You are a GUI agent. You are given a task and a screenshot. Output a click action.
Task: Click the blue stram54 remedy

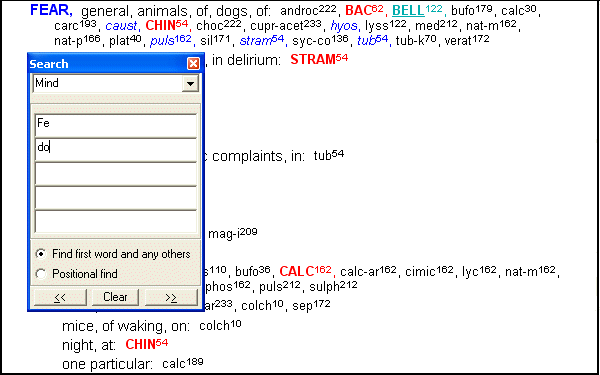tap(262, 40)
